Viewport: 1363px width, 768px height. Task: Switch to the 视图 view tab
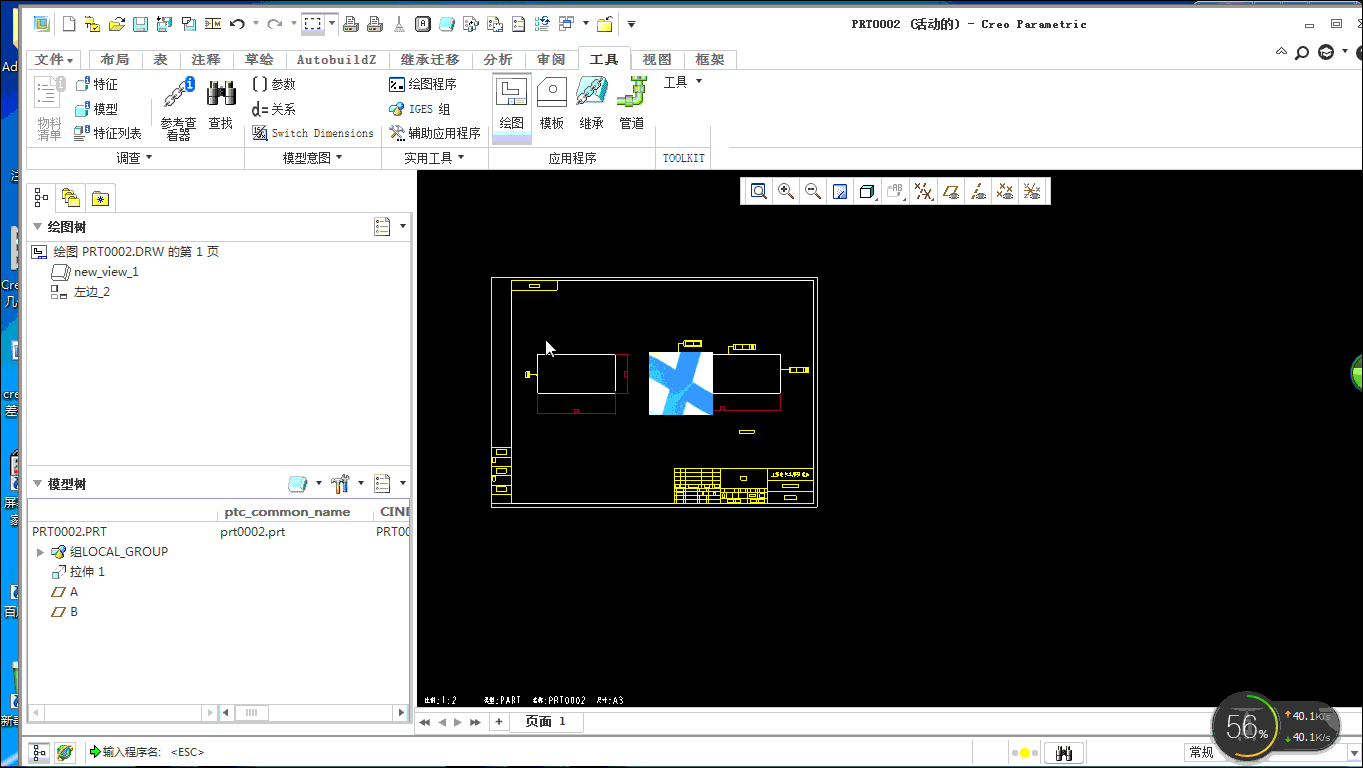657,60
